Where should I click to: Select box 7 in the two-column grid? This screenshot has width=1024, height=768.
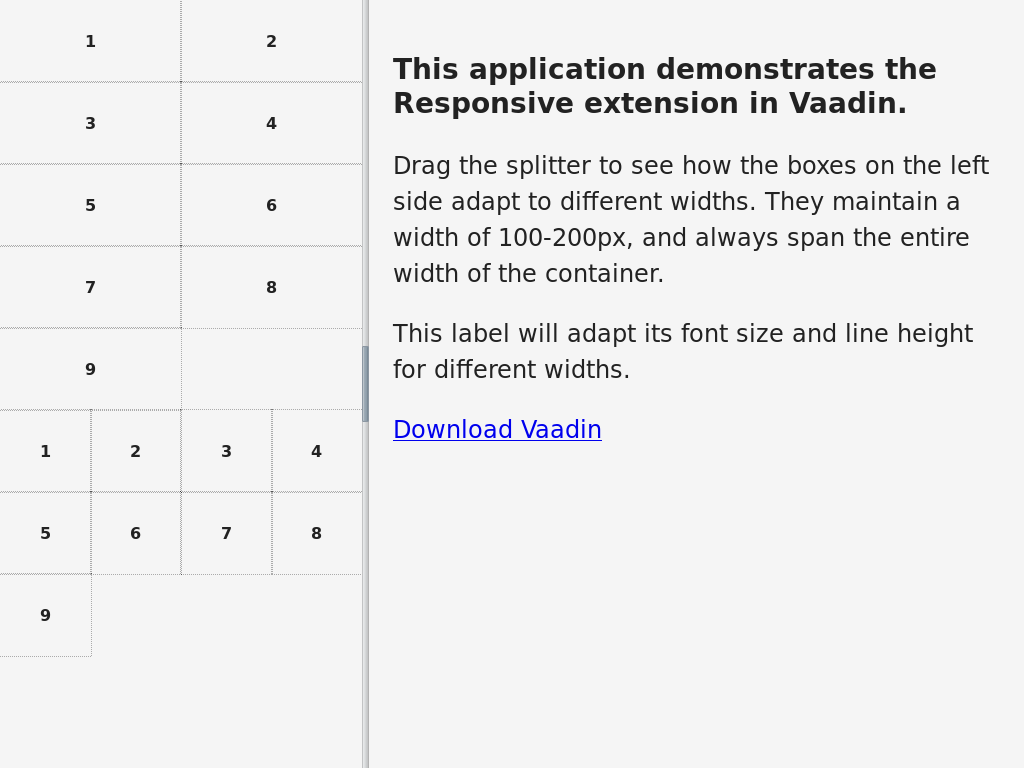tap(90, 287)
